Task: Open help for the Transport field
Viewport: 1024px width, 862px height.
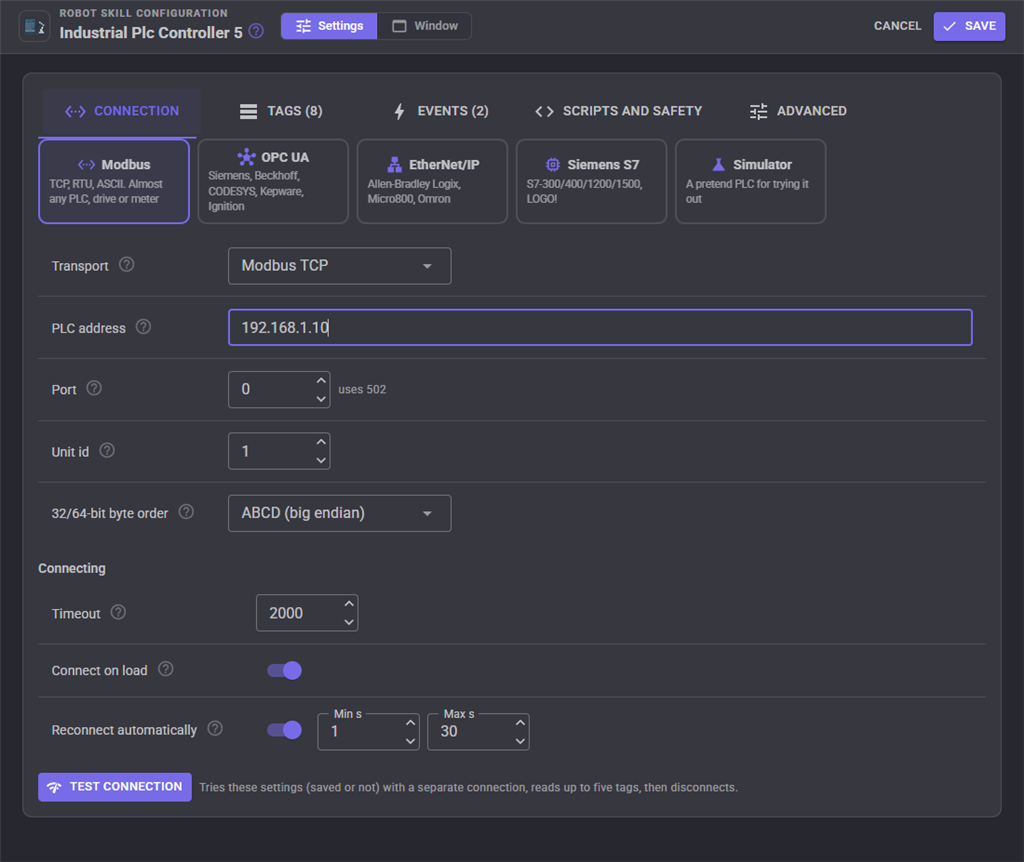Action: point(127,264)
